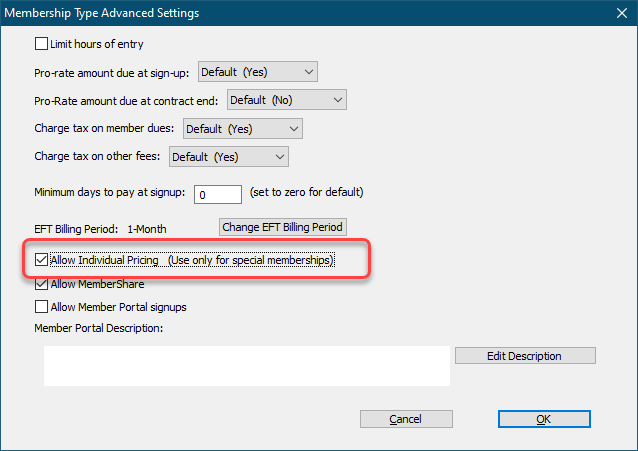The height and width of the screenshot is (451, 638).
Task: Disable the Allow MemberShare checkbox
Action: tap(42, 284)
